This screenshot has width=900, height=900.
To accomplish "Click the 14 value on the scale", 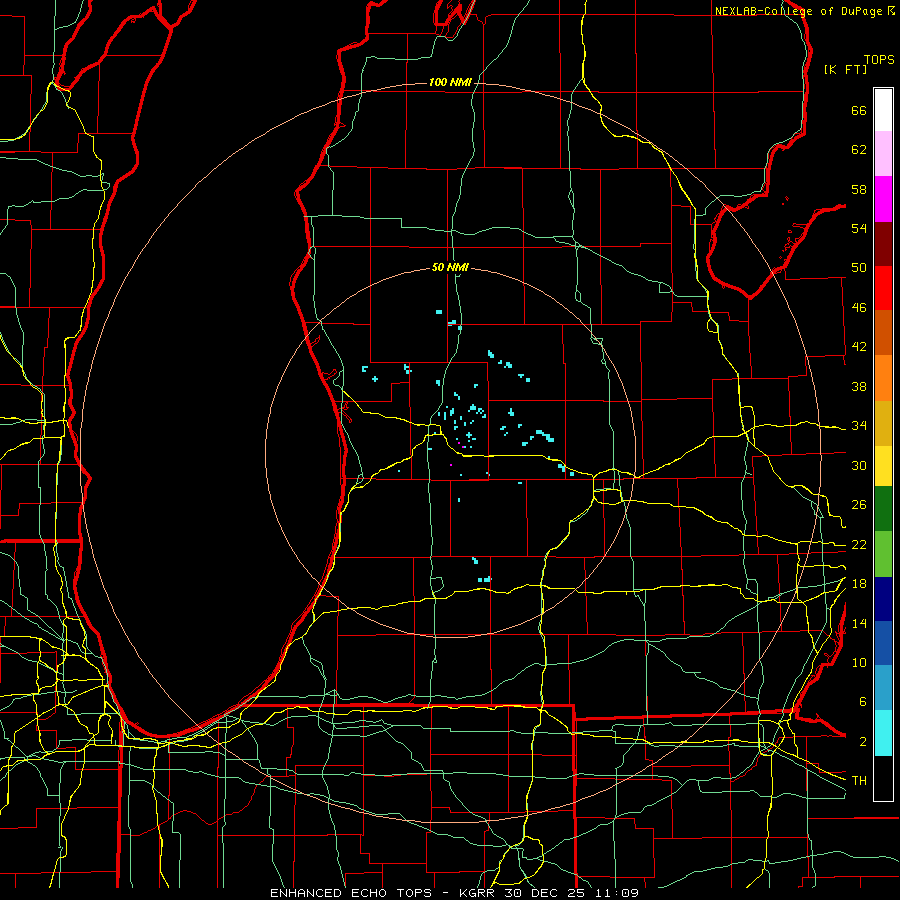I will (859, 623).
